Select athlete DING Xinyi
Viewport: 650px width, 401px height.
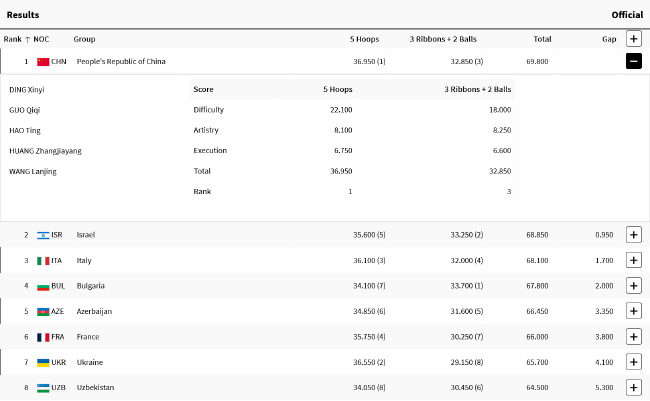click(x=27, y=89)
